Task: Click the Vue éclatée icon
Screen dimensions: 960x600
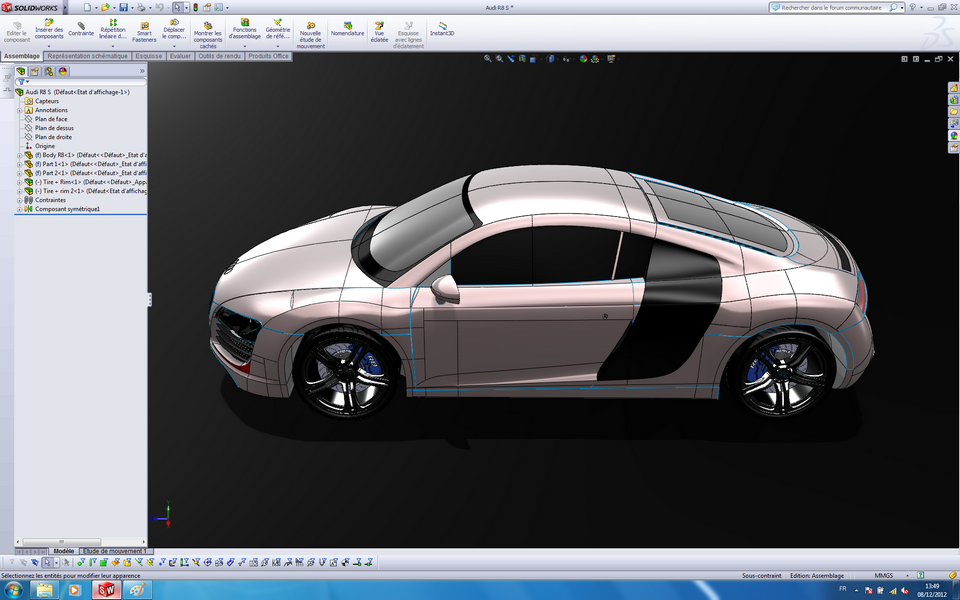Action: [377, 28]
